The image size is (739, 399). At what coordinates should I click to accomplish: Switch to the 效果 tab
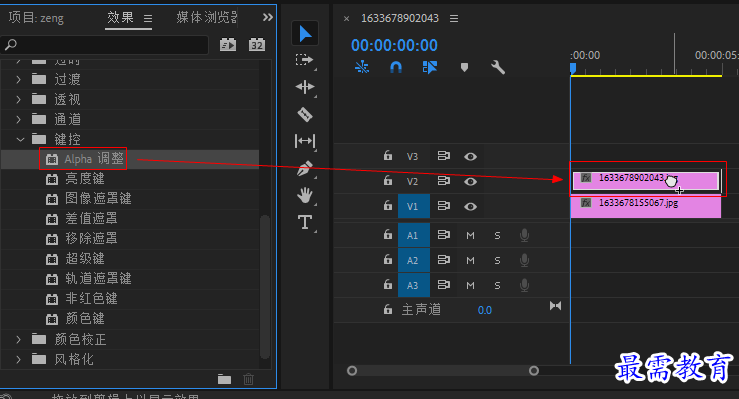click(120, 17)
